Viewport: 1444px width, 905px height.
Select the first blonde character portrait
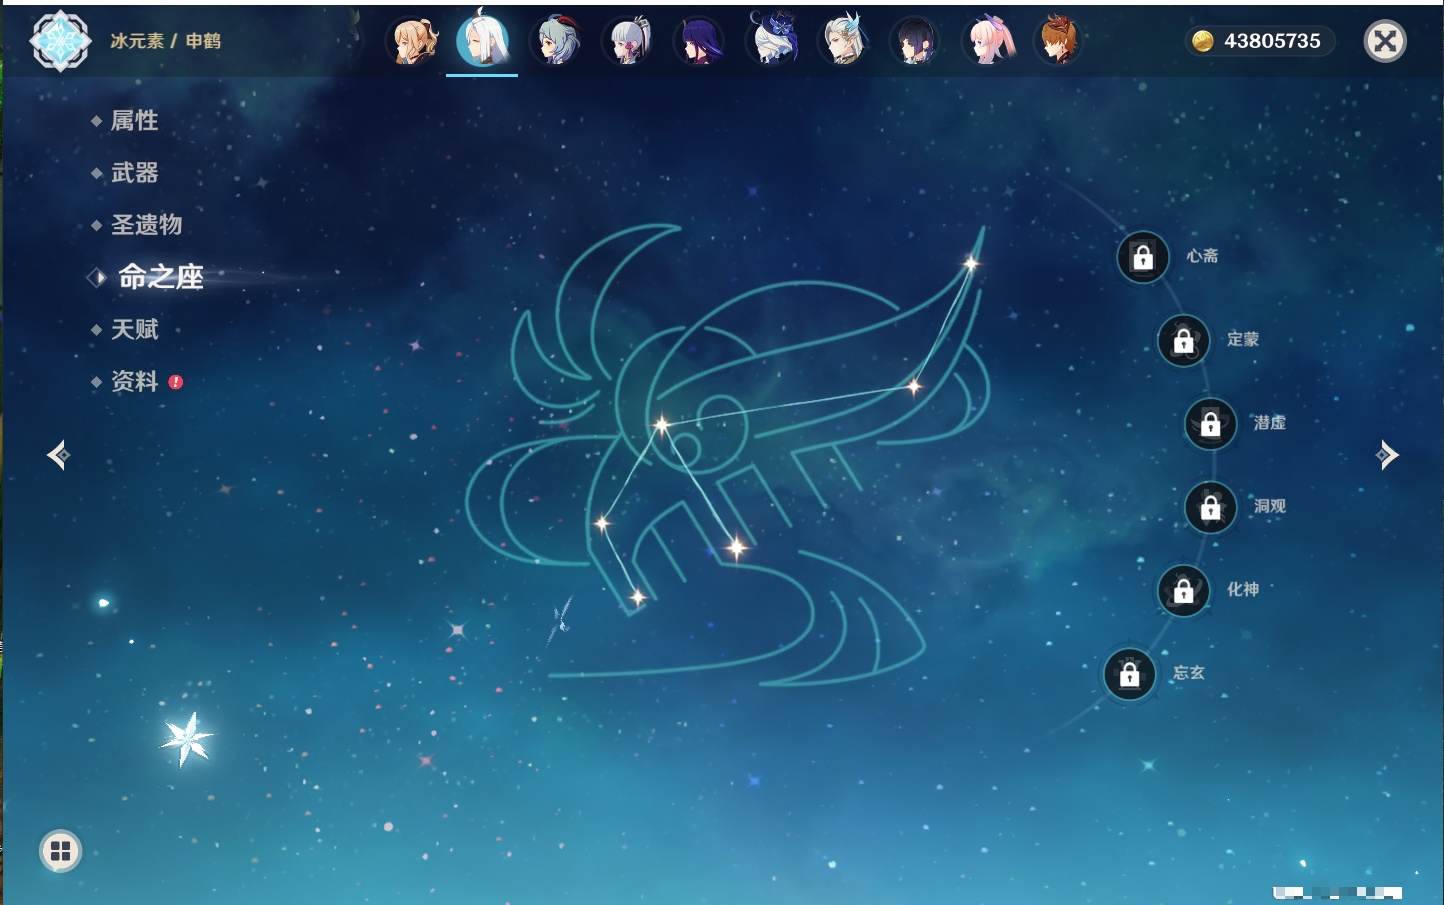click(413, 41)
